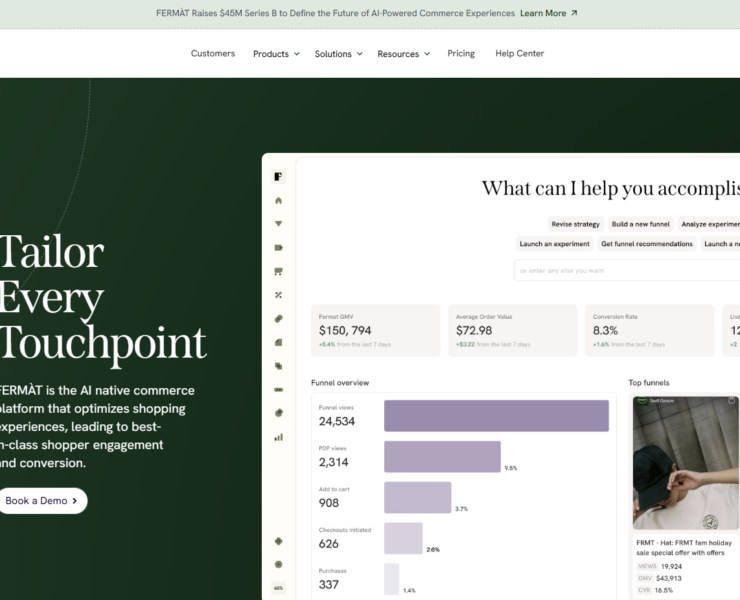Click the Purchases value 337
740x600 pixels.
point(328,584)
